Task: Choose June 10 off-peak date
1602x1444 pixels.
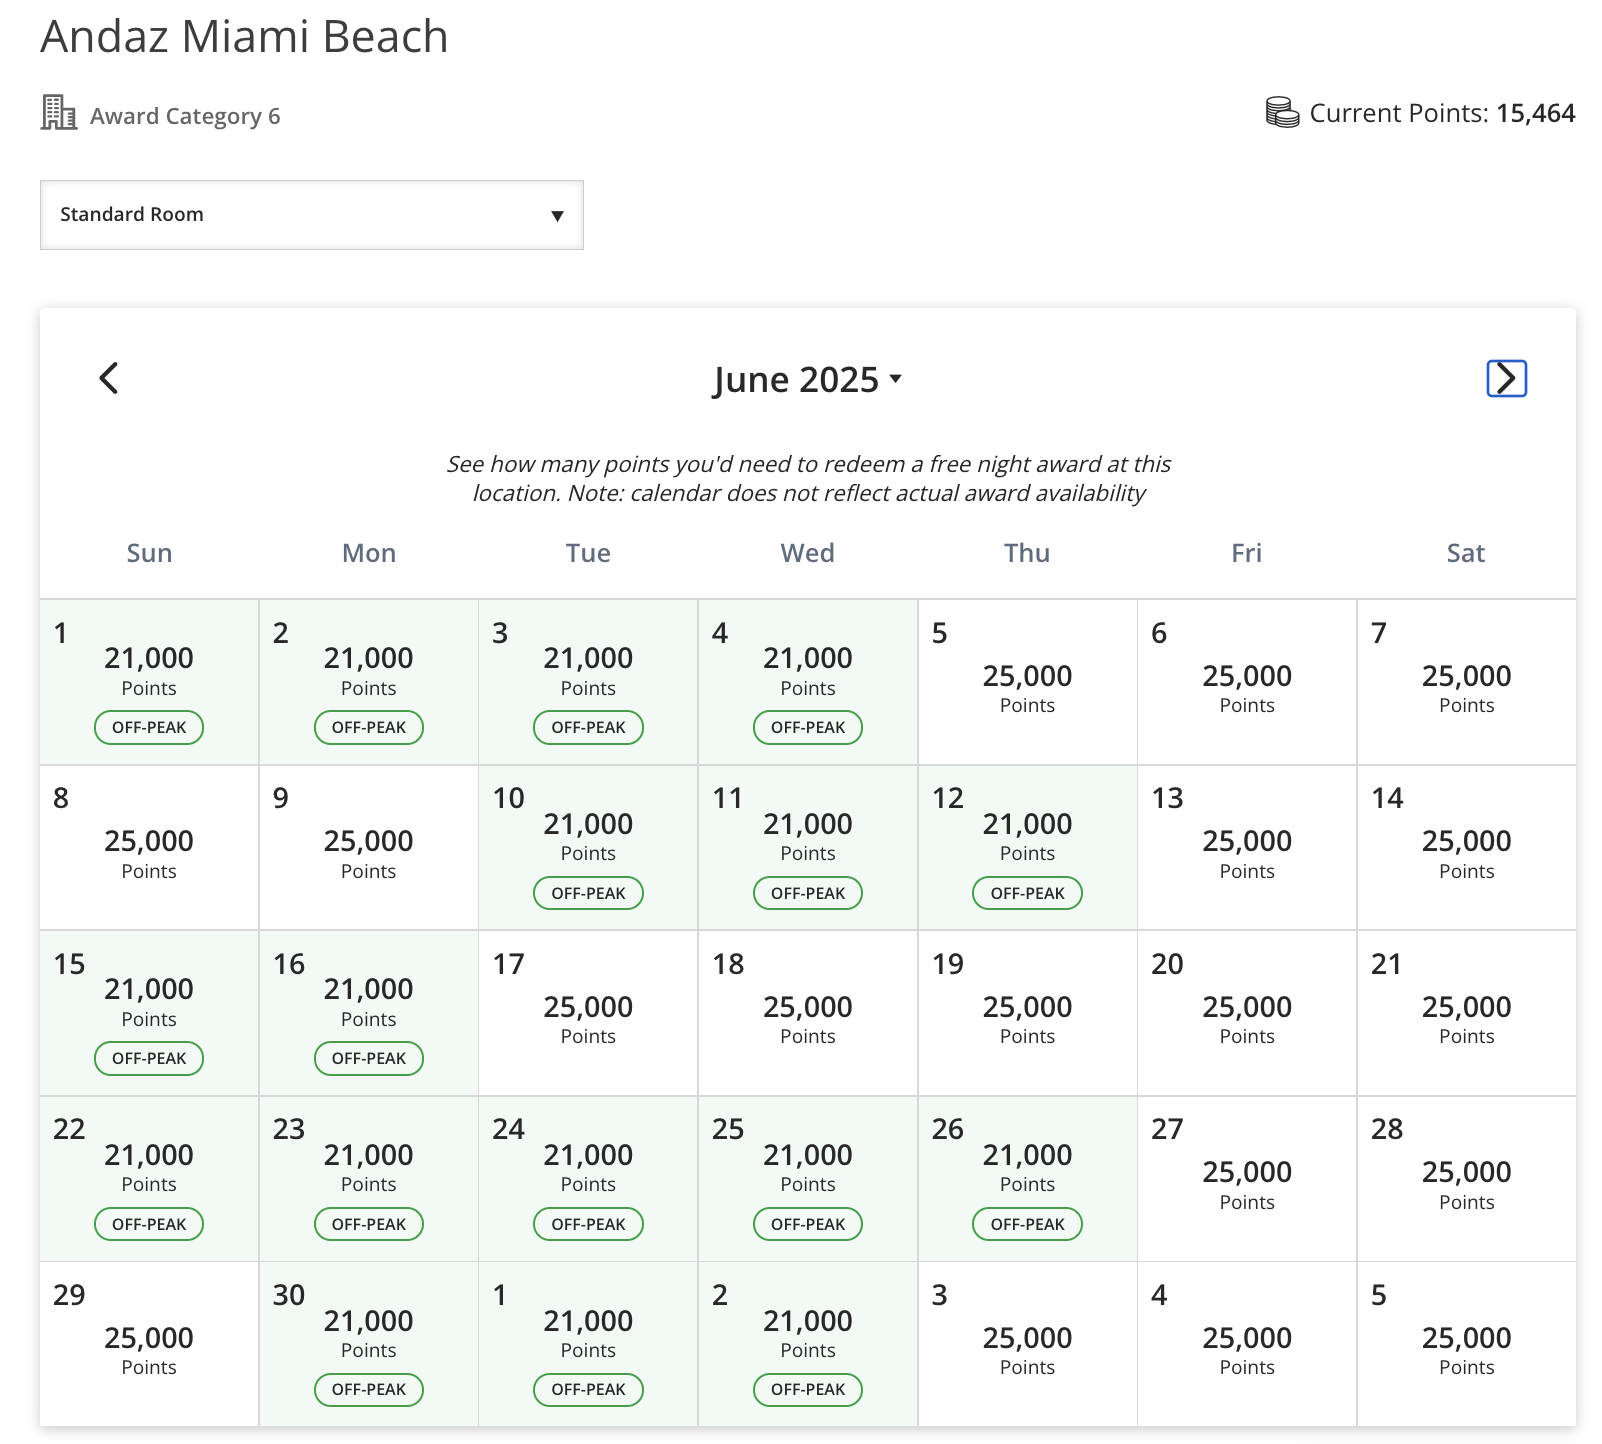Action: tap(588, 848)
